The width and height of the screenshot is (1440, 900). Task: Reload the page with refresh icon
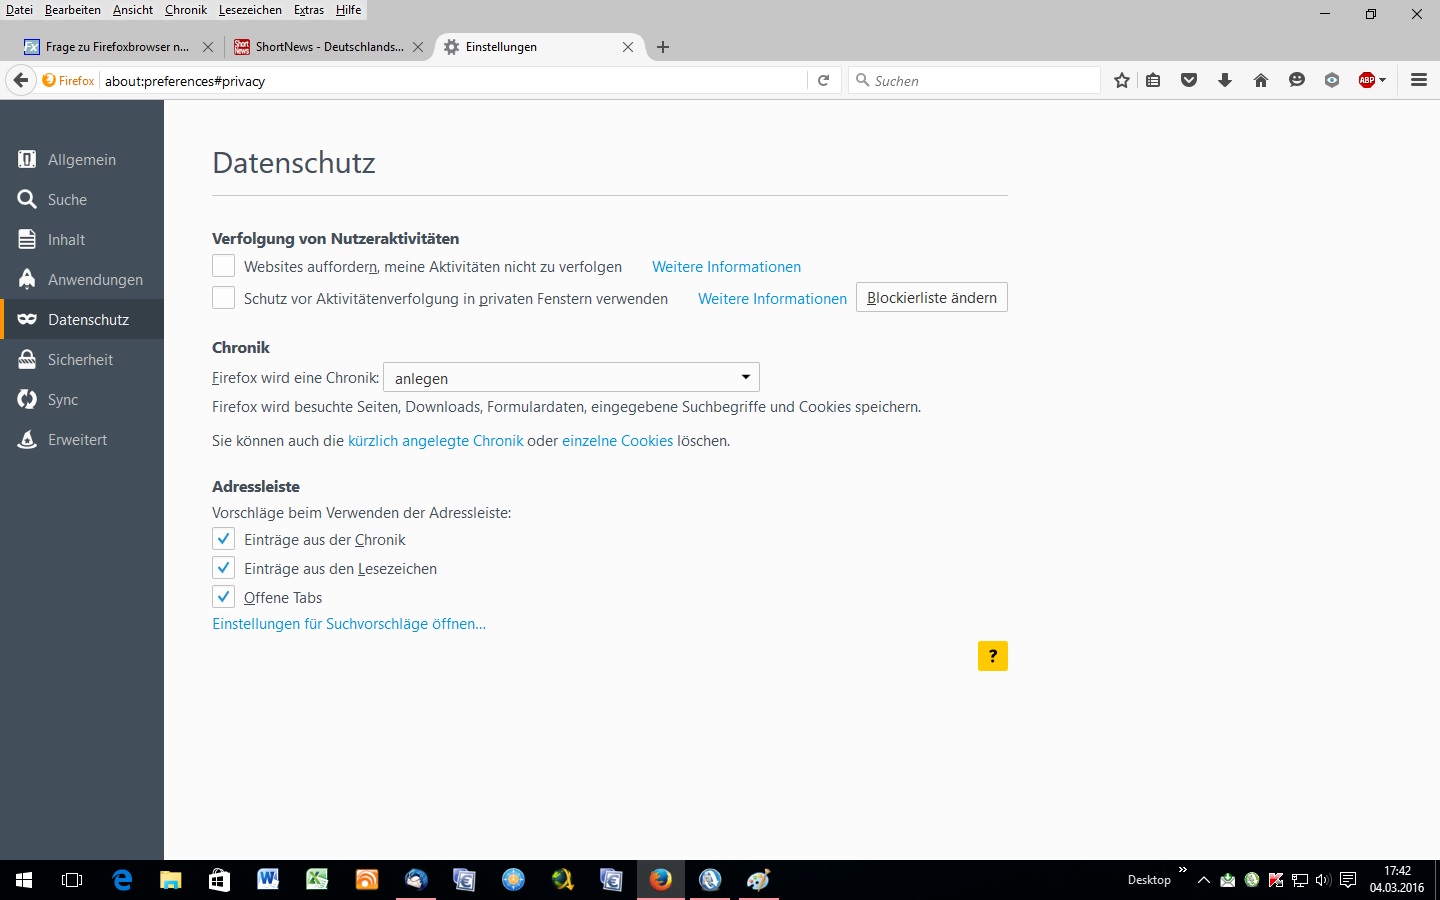pyautogui.click(x=823, y=81)
